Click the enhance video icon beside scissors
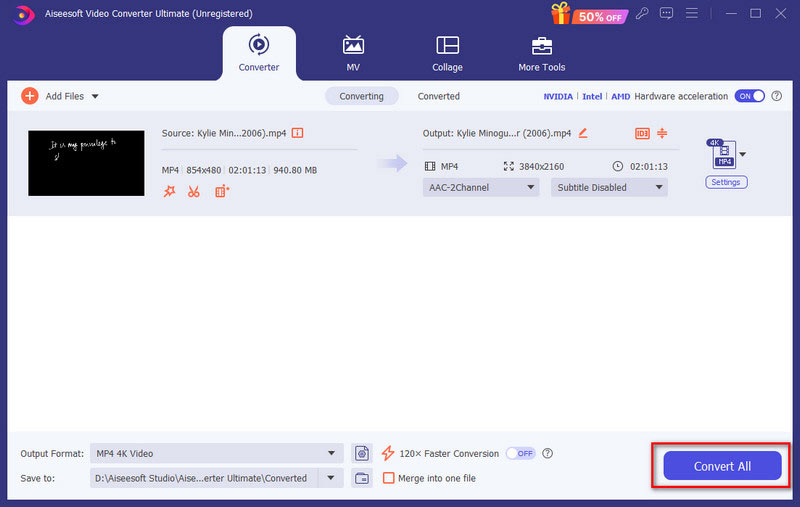Image resolution: width=800 pixels, height=507 pixels. coord(222,191)
